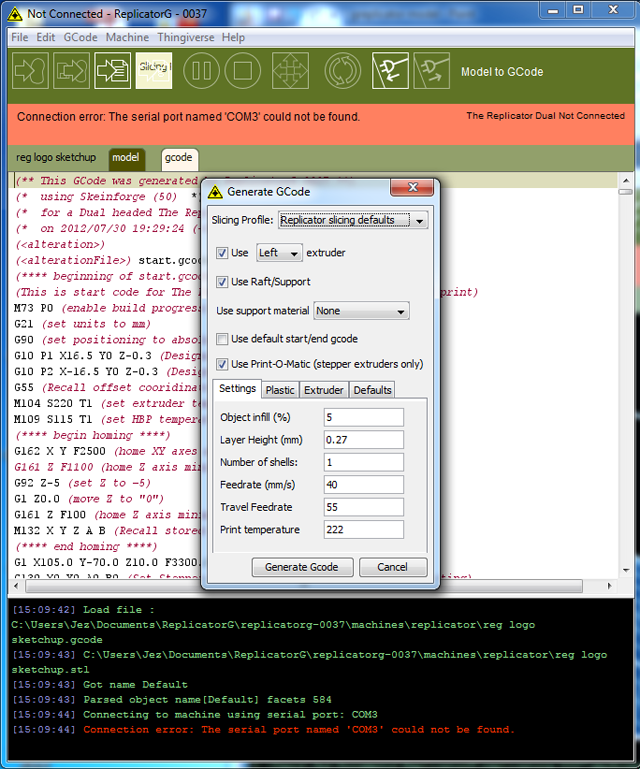640x769 pixels.
Task: Click the Travel Feedrate field
Action: click(x=364, y=508)
